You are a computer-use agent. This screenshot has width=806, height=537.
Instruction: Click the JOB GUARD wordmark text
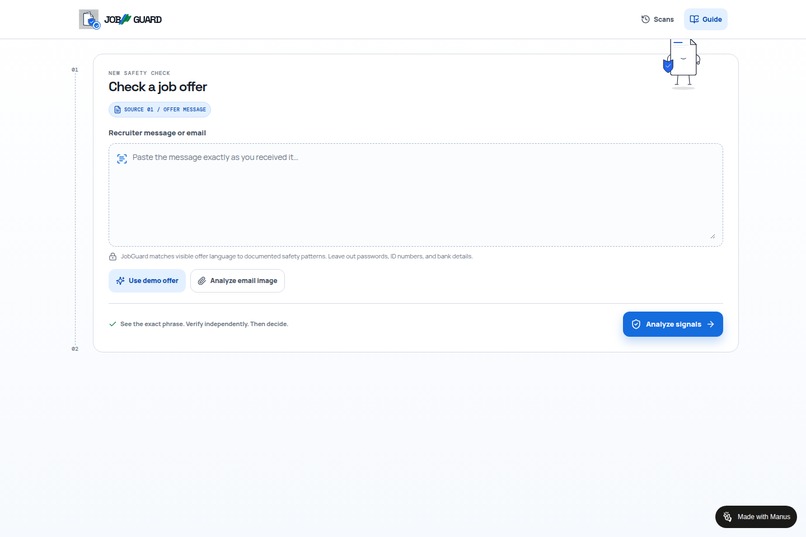coord(133,20)
